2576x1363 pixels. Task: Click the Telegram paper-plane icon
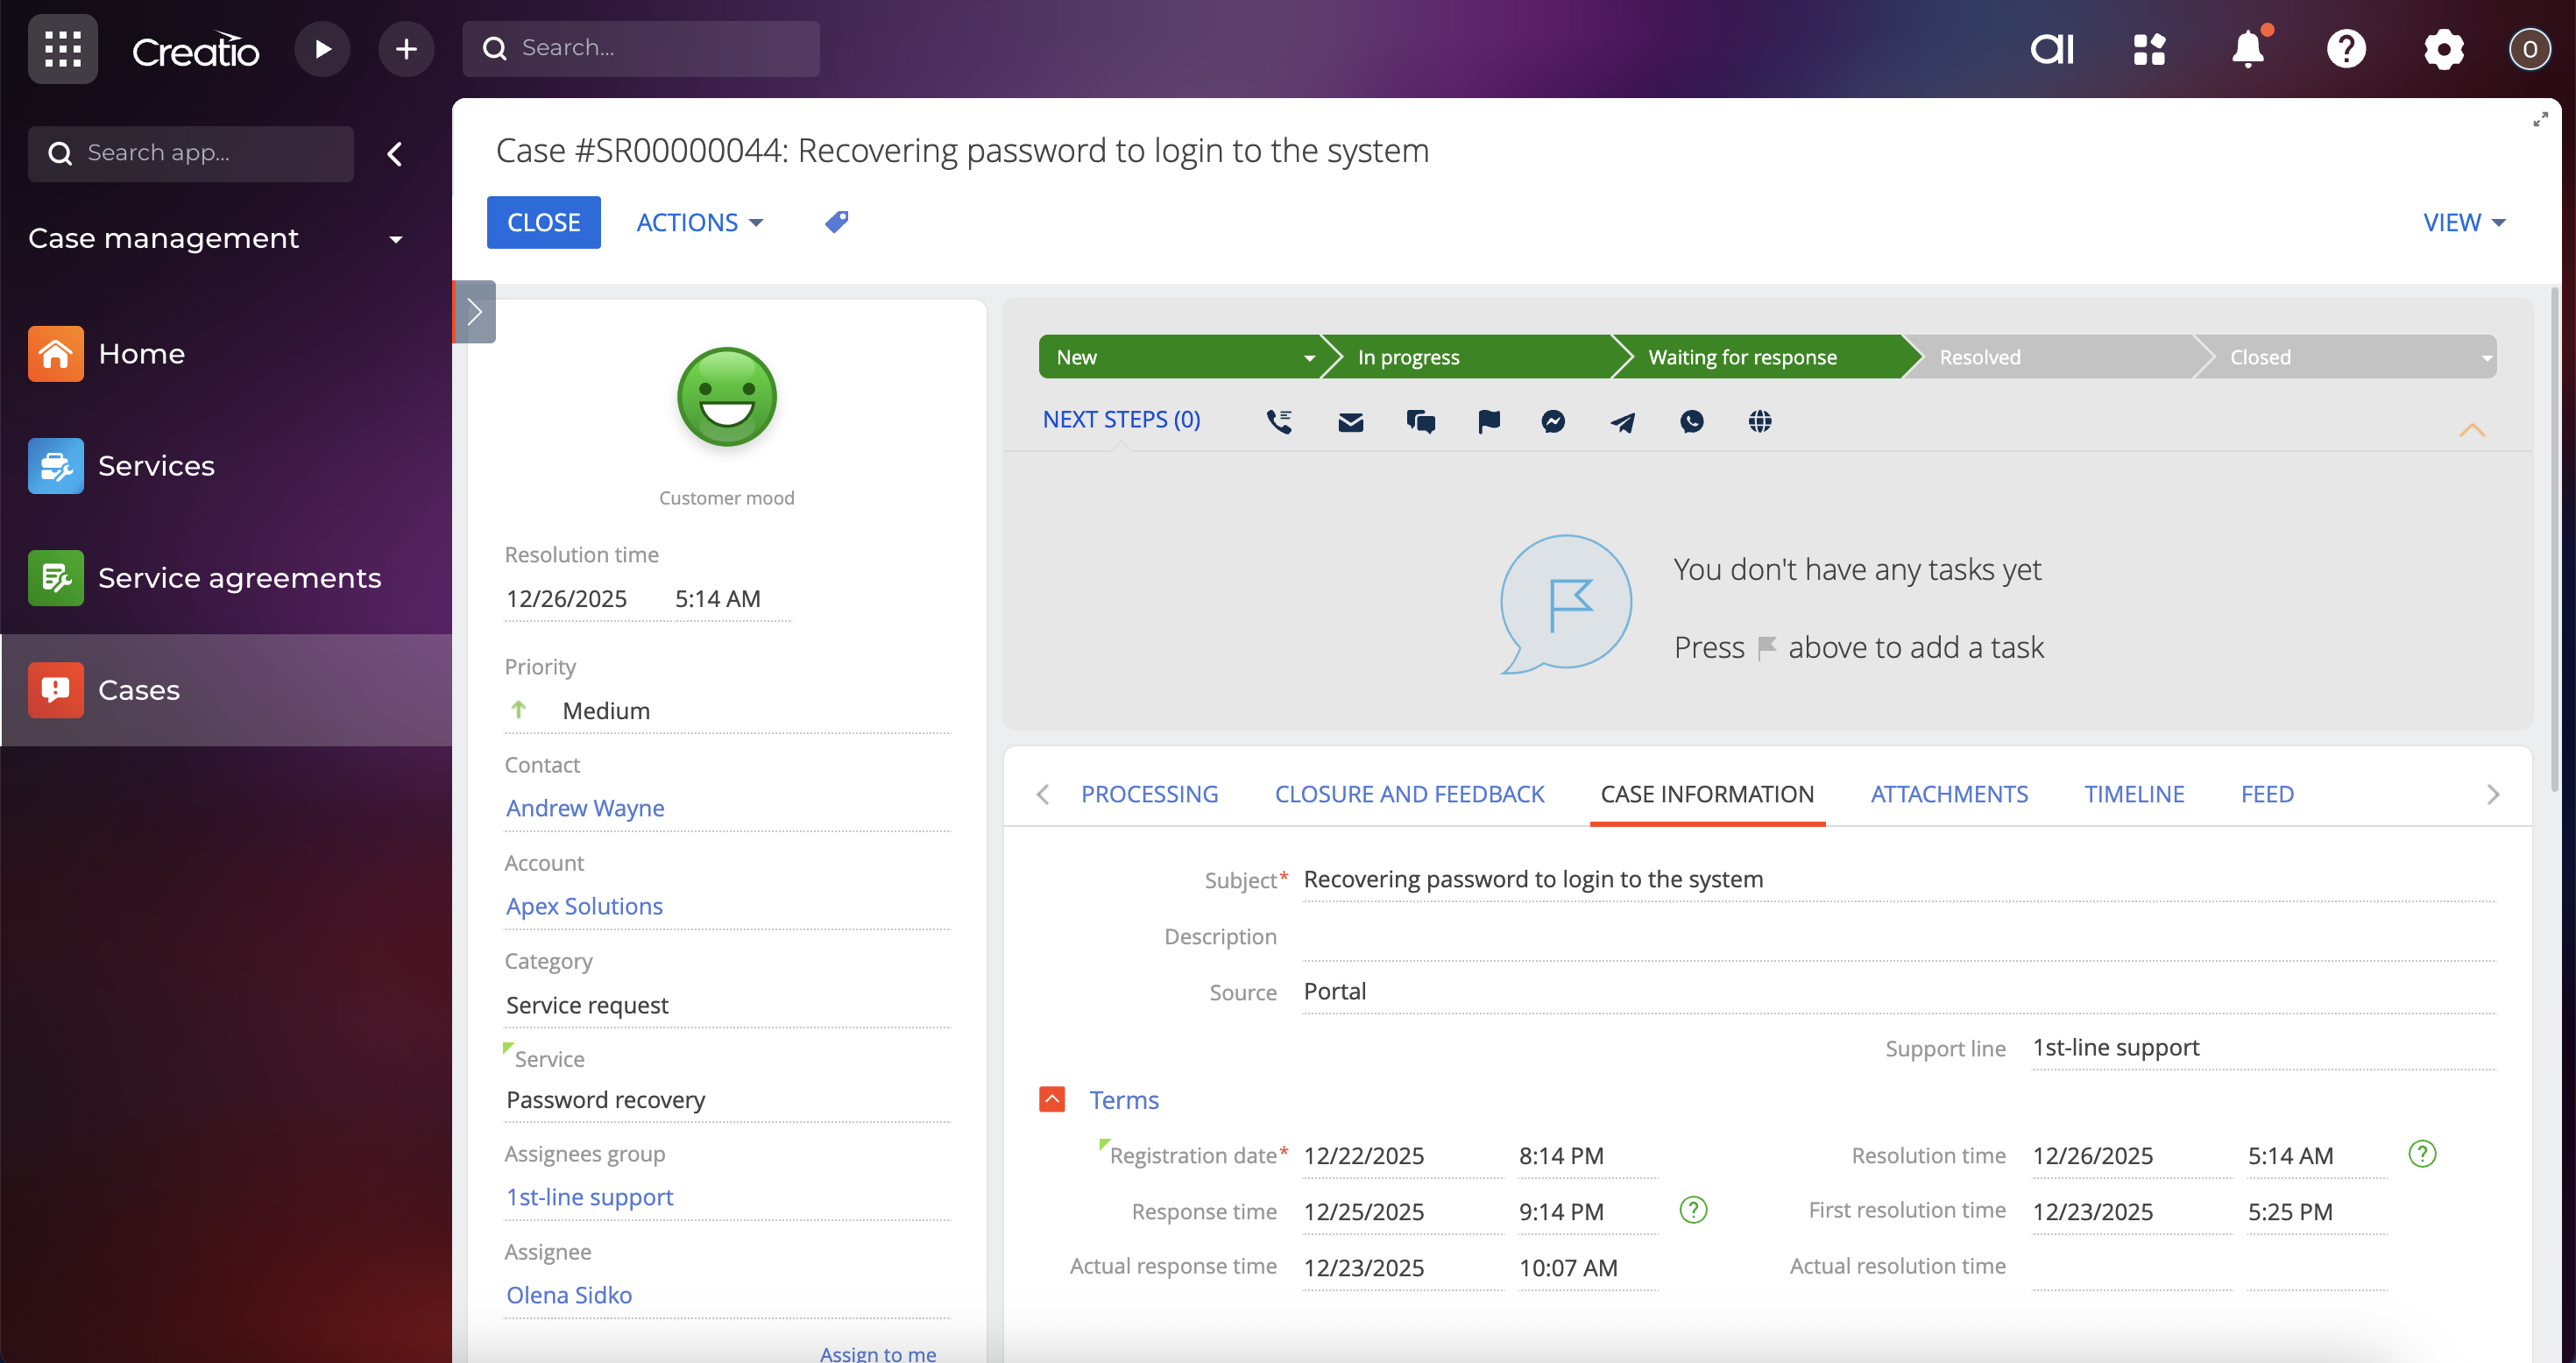1622,421
